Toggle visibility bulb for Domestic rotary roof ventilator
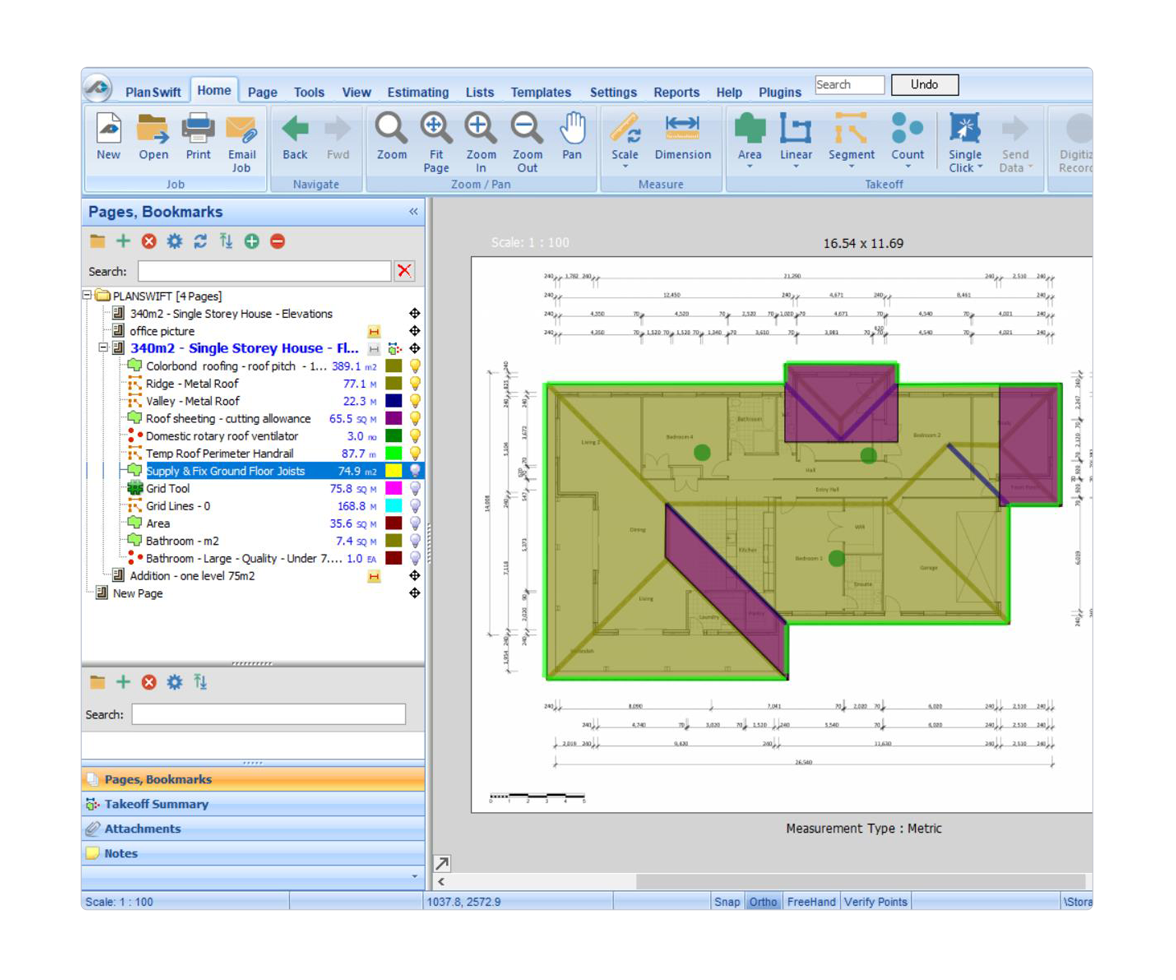The width and height of the screenshot is (1176, 980). [415, 436]
